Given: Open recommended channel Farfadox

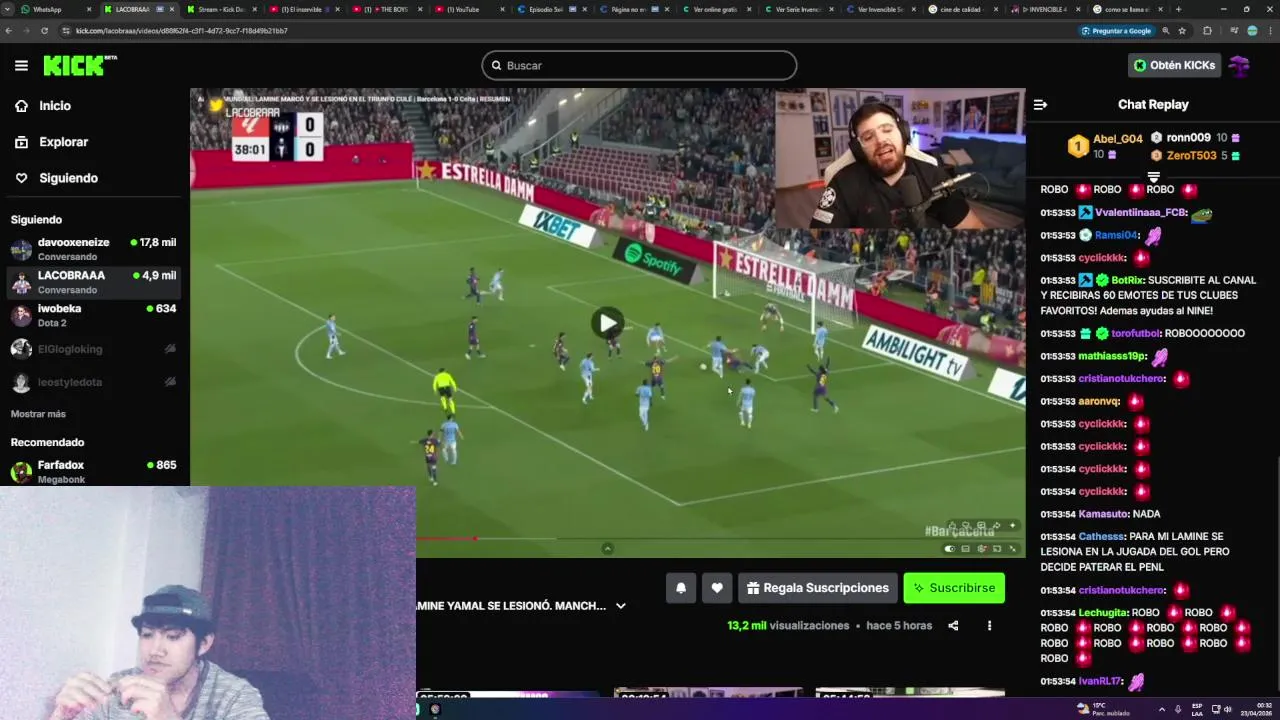Looking at the screenshot, I should point(94,472).
